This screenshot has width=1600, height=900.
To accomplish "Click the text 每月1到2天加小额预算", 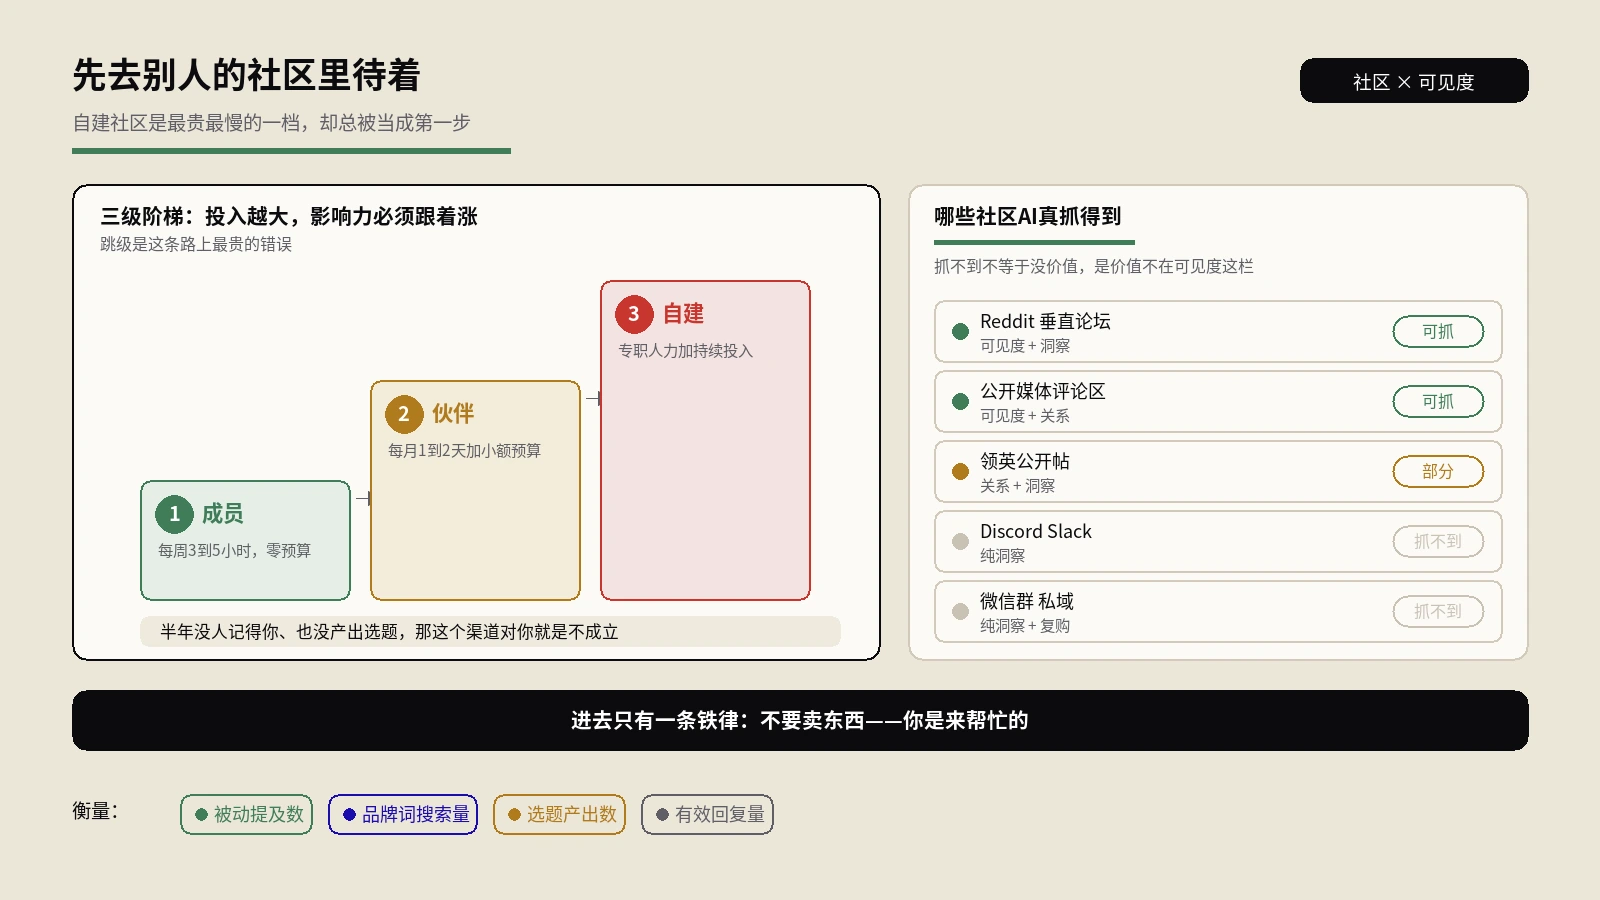I will pyautogui.click(x=464, y=451).
